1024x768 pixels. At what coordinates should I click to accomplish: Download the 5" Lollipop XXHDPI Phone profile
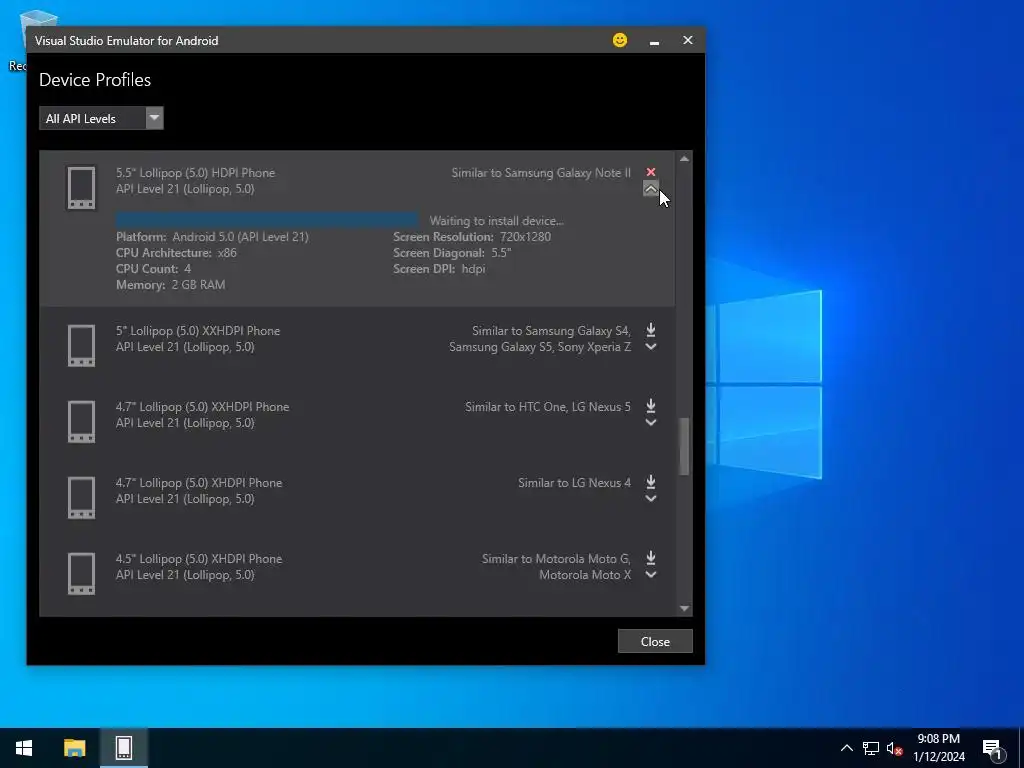pos(650,330)
